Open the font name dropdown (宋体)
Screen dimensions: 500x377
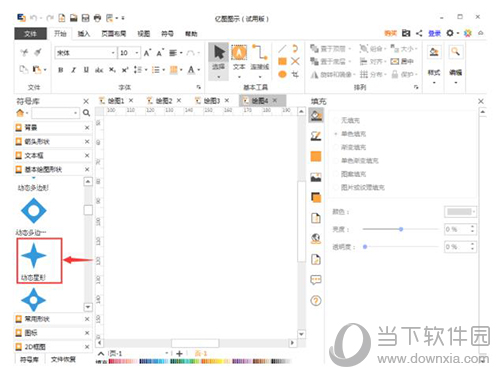(x=113, y=53)
